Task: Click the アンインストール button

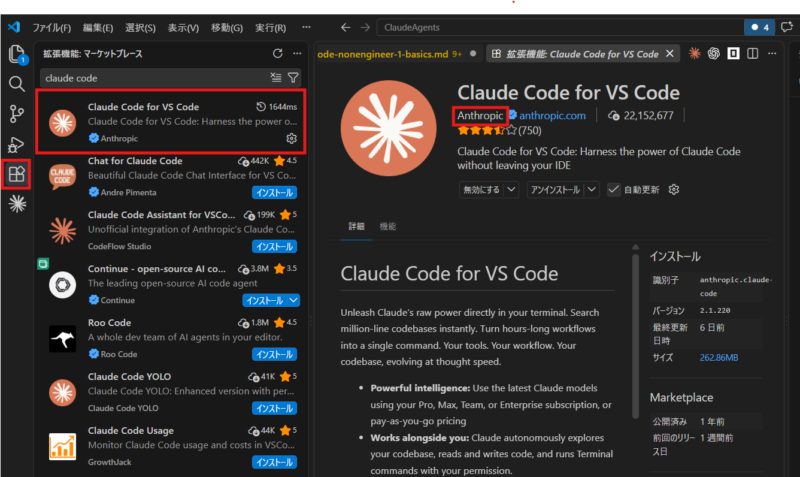Action: tap(555, 190)
